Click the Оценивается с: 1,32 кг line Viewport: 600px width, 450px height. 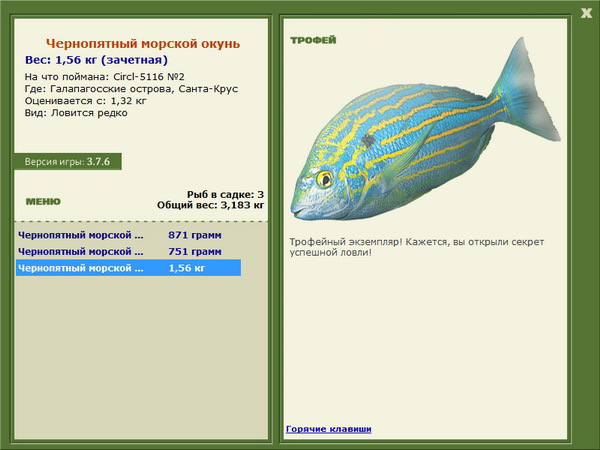click(86, 101)
